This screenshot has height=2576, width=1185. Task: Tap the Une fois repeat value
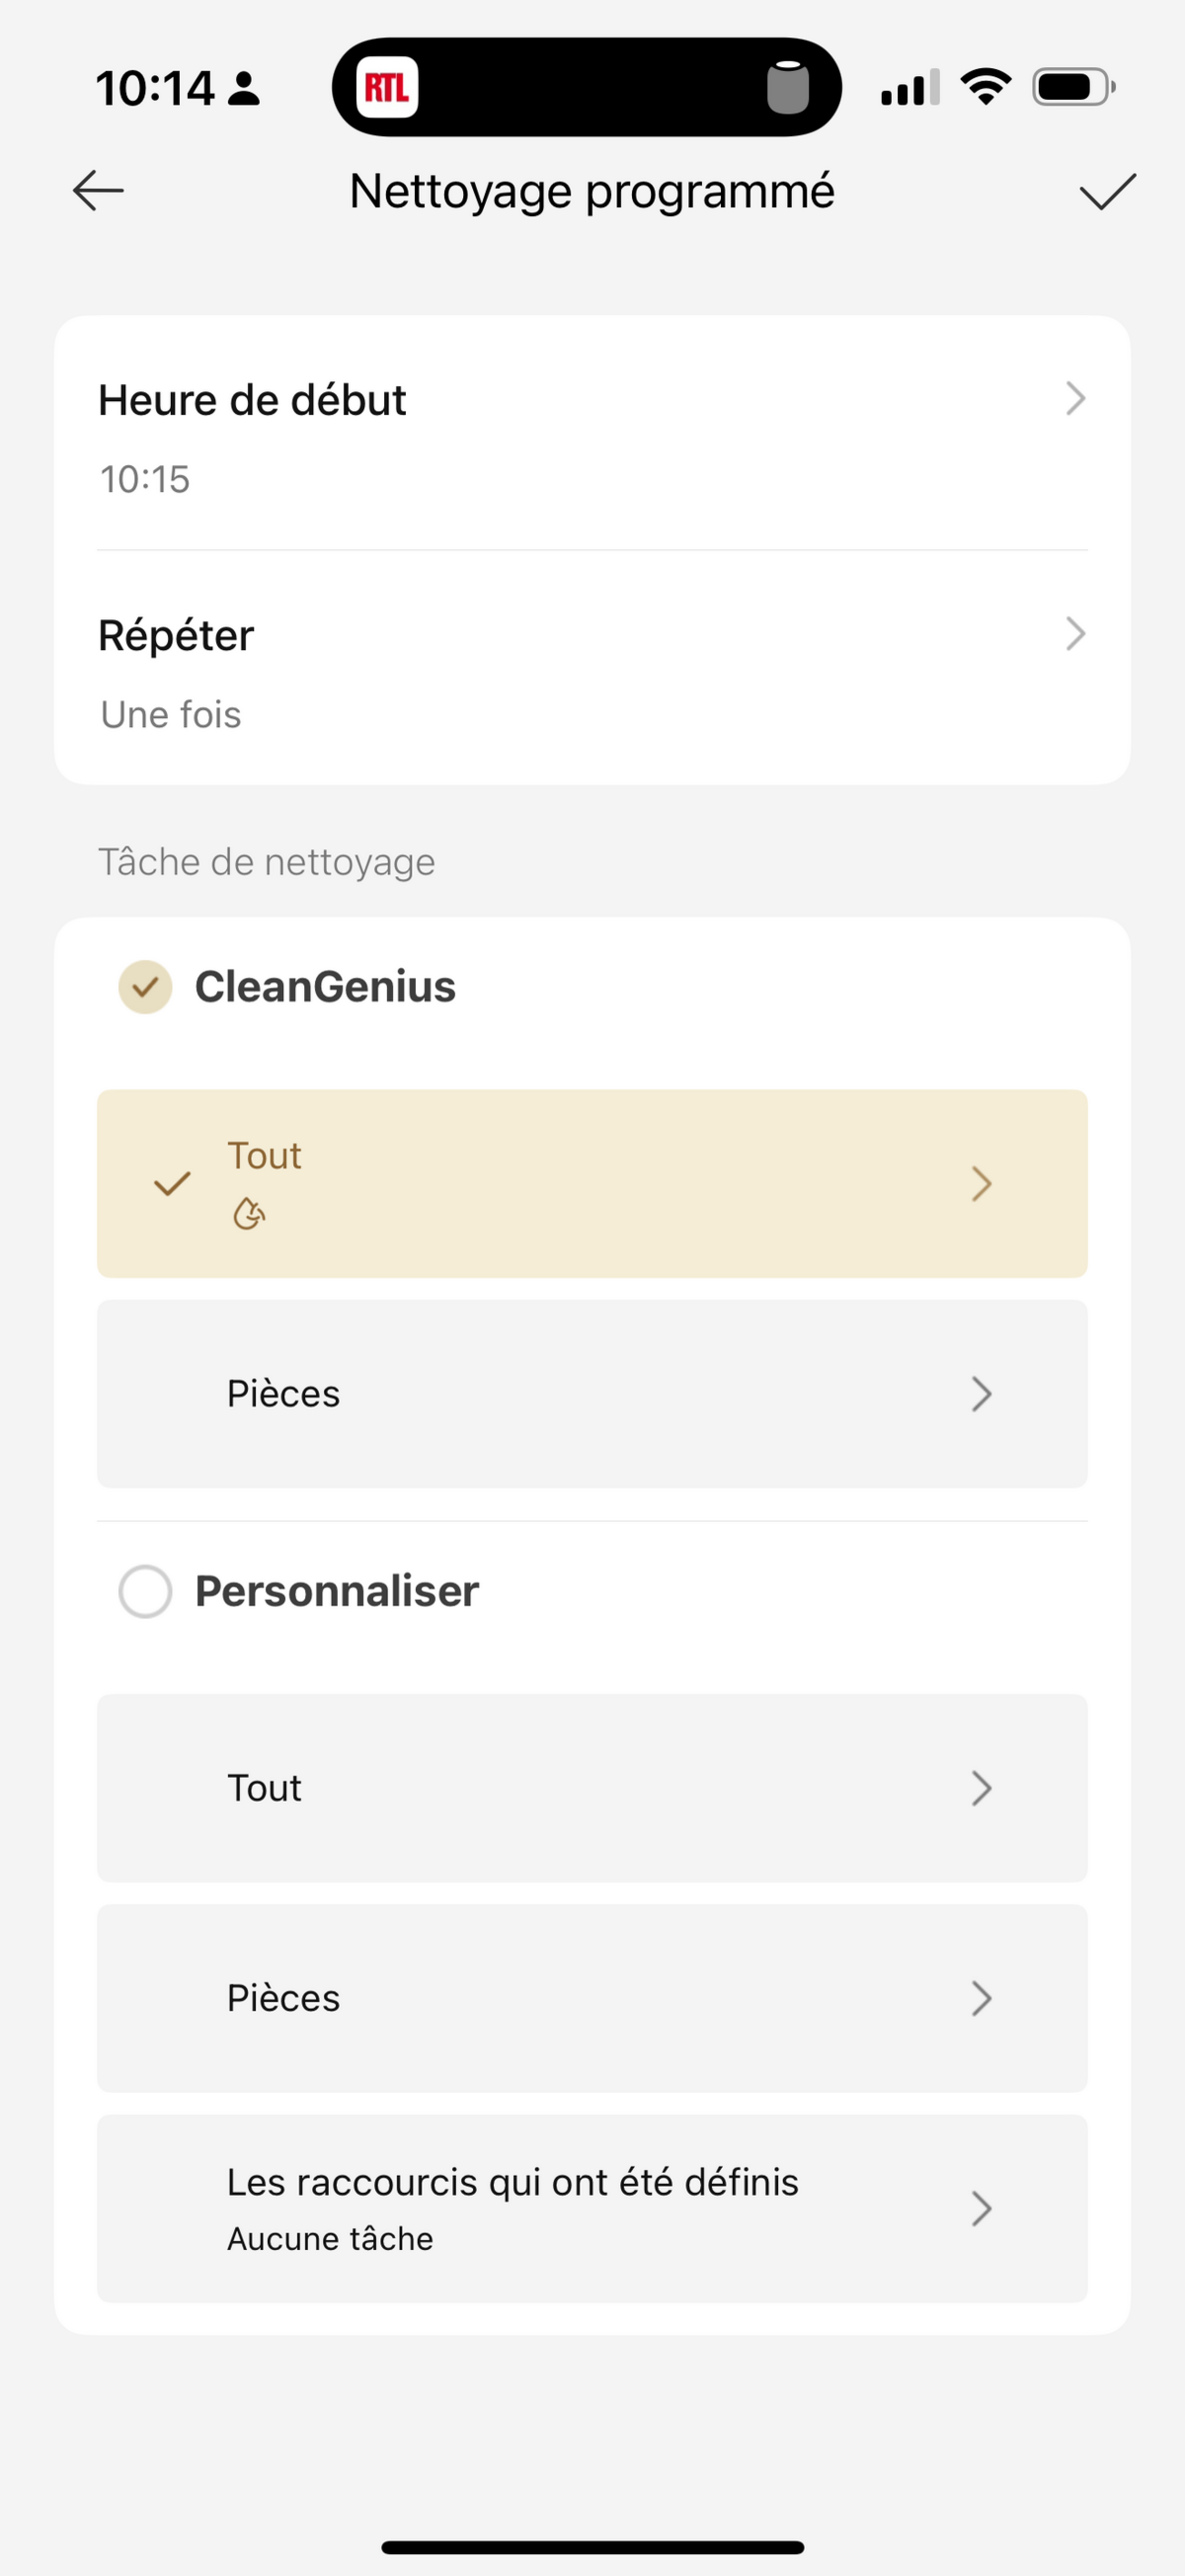pyautogui.click(x=171, y=714)
